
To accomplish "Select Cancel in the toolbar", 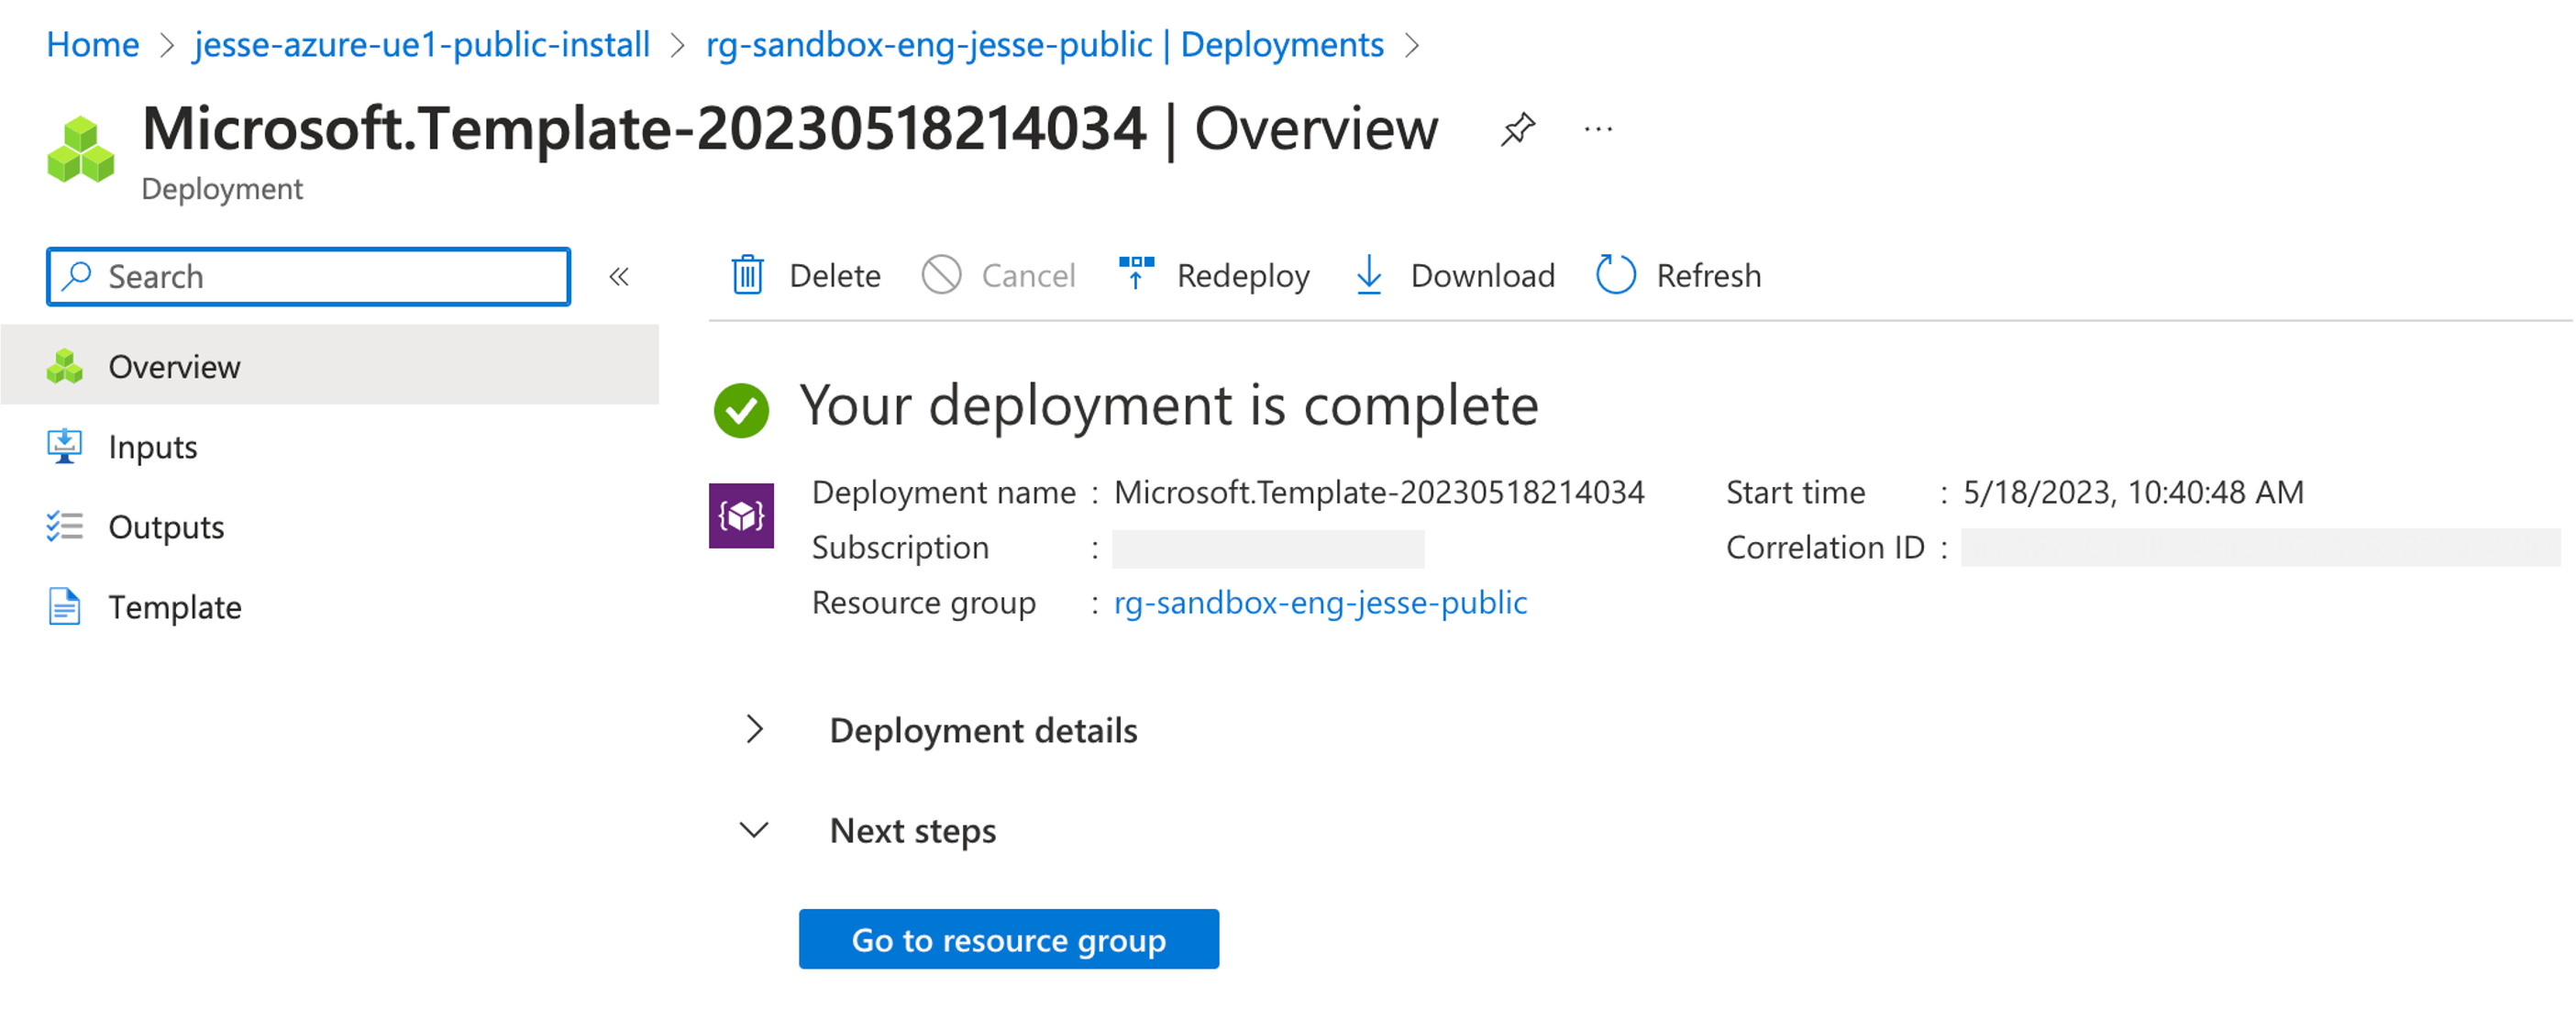I will [x=999, y=275].
